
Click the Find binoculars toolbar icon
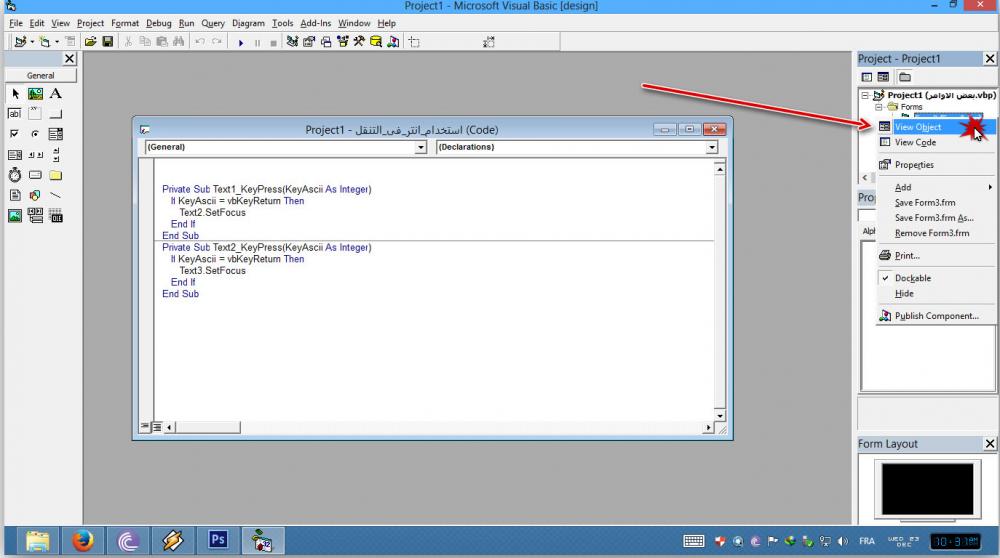(179, 41)
